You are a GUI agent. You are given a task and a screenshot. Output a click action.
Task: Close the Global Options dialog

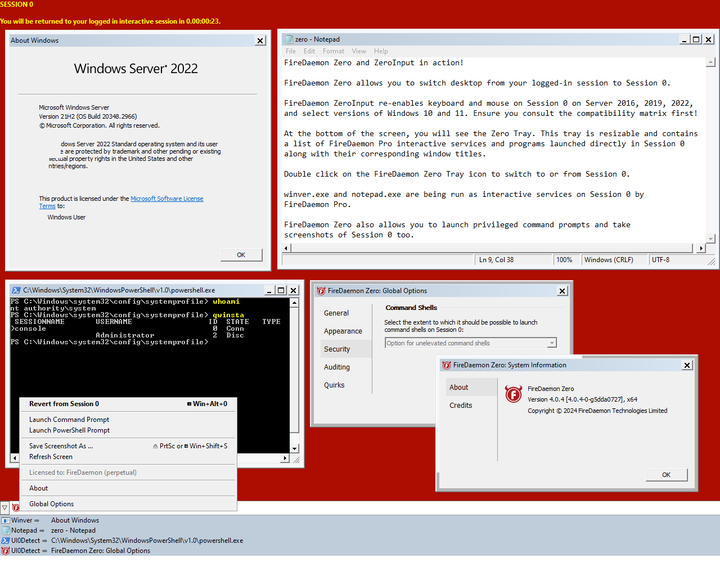pos(562,291)
